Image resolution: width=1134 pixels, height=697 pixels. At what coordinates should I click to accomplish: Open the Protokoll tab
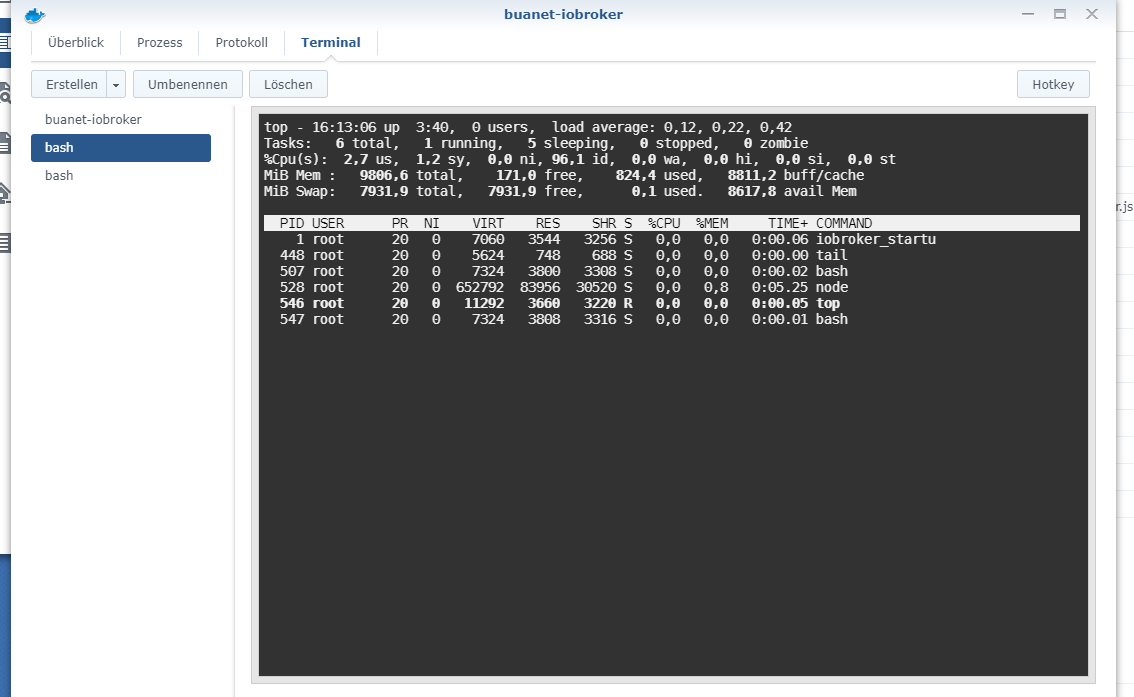click(242, 43)
